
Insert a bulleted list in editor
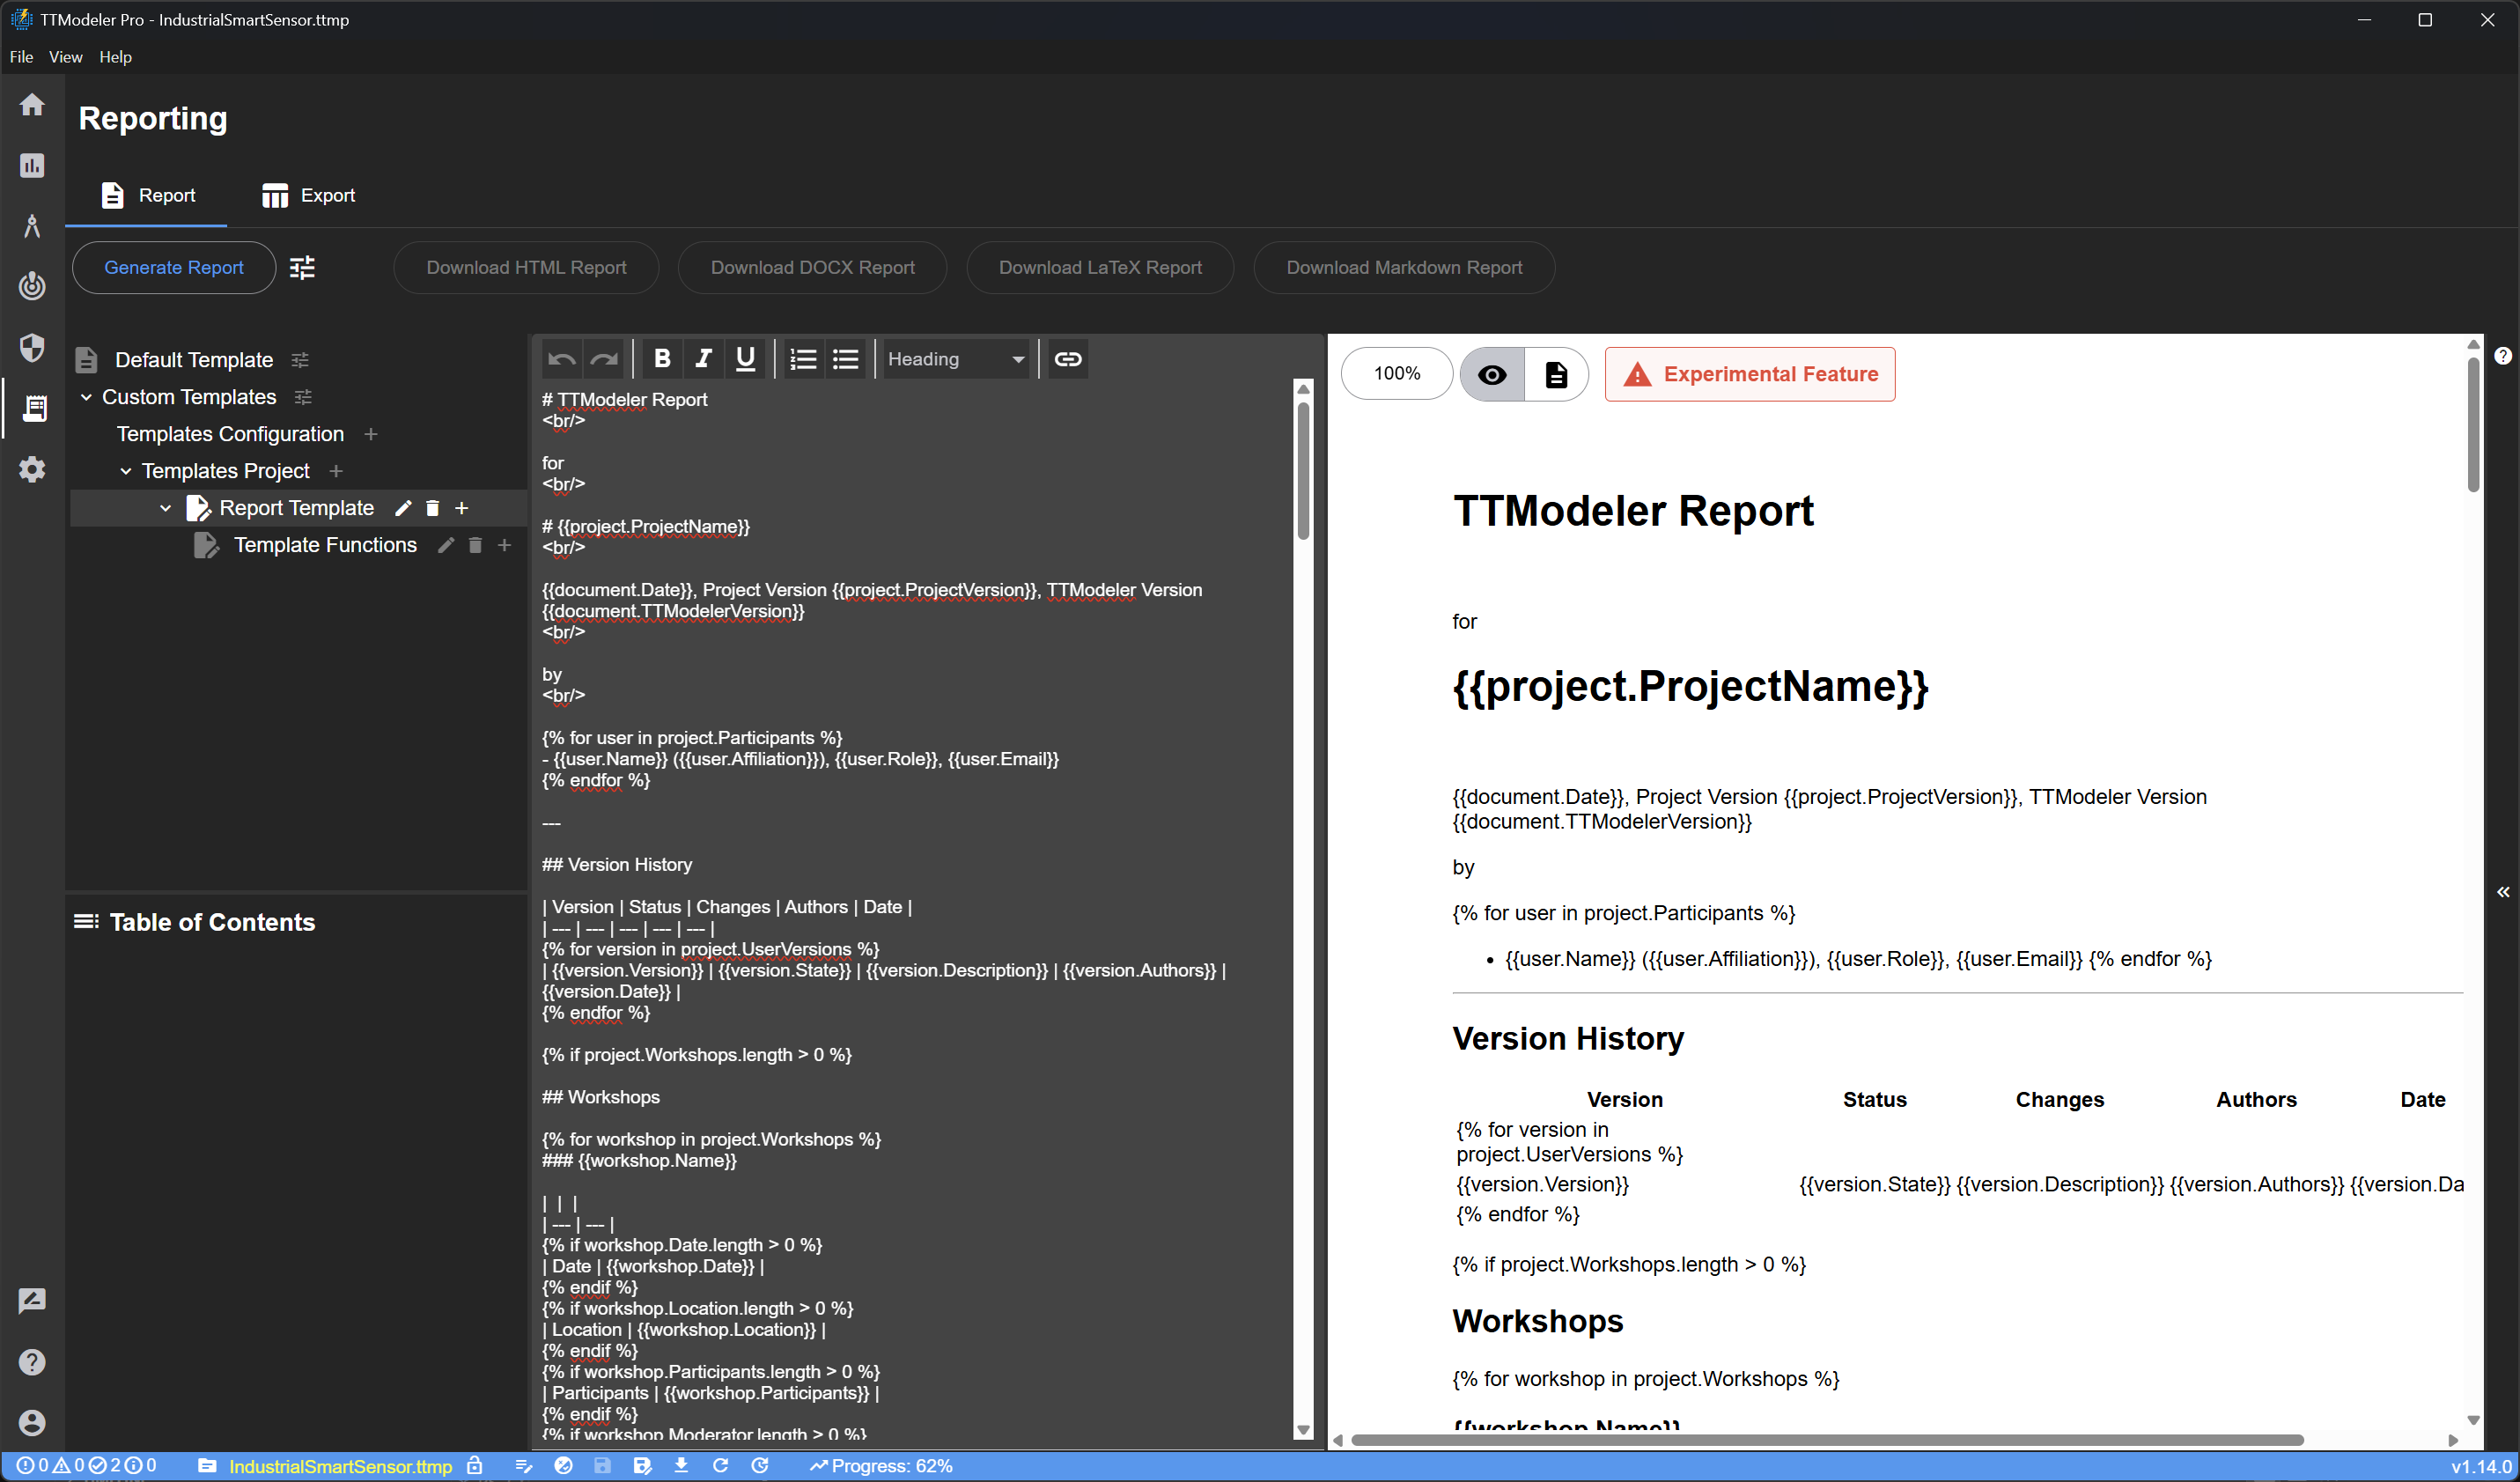tap(846, 359)
